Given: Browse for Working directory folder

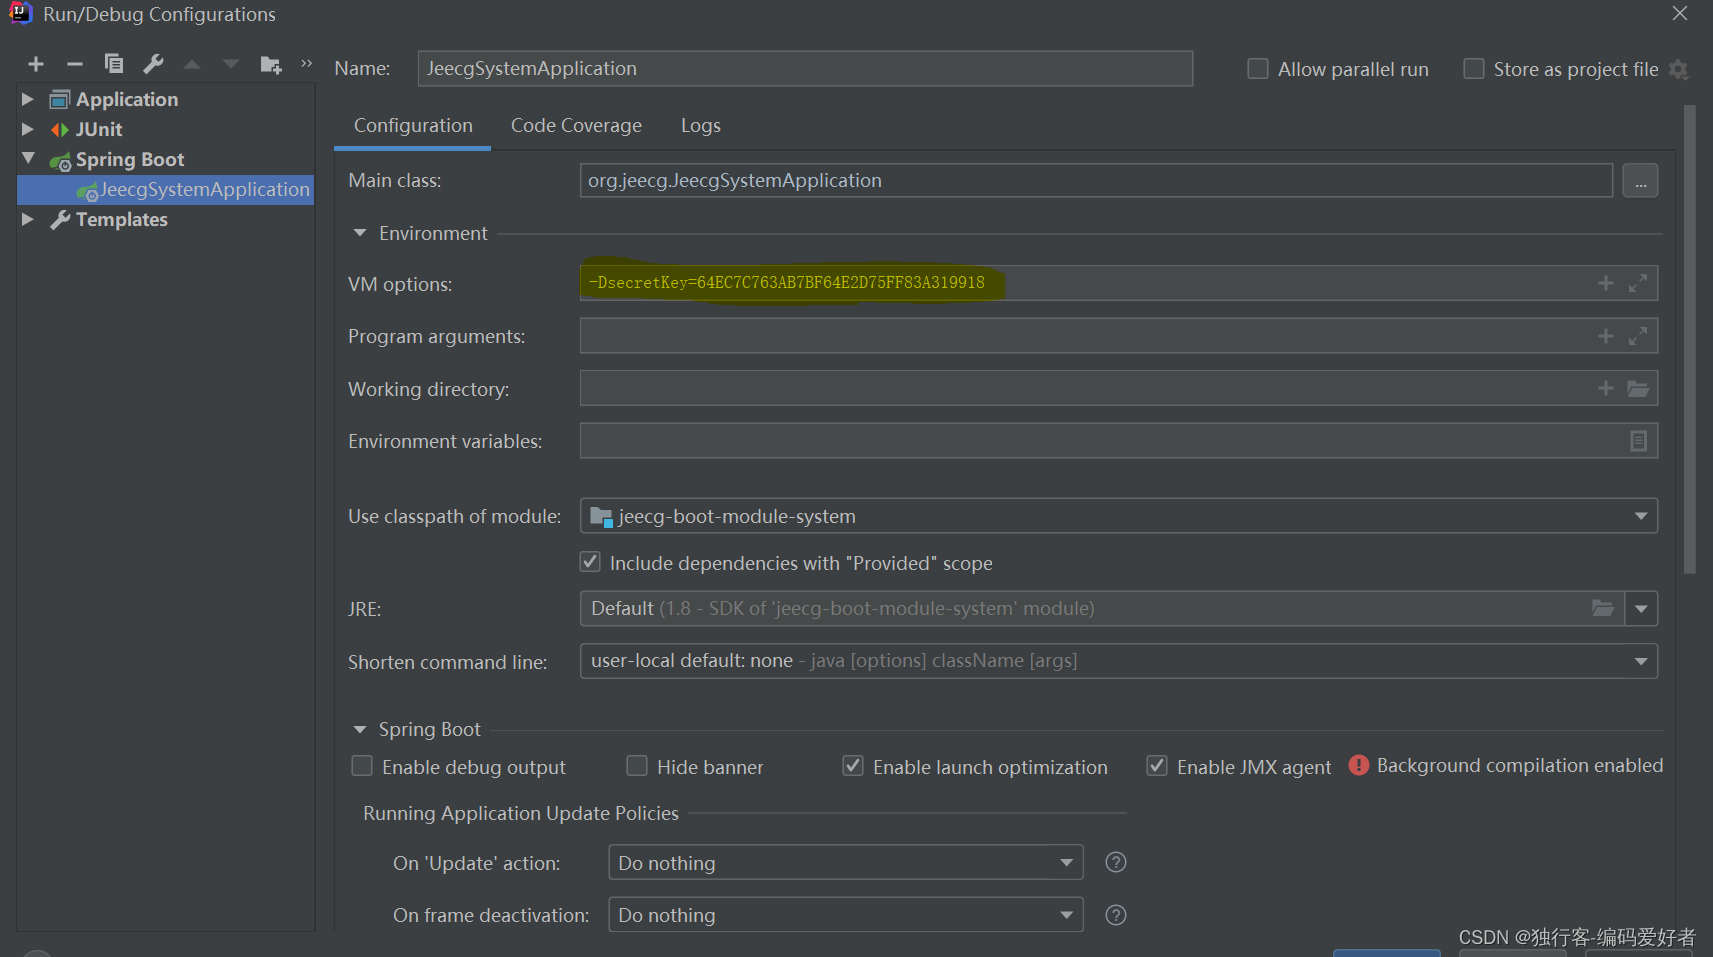Looking at the screenshot, I should pos(1638,388).
